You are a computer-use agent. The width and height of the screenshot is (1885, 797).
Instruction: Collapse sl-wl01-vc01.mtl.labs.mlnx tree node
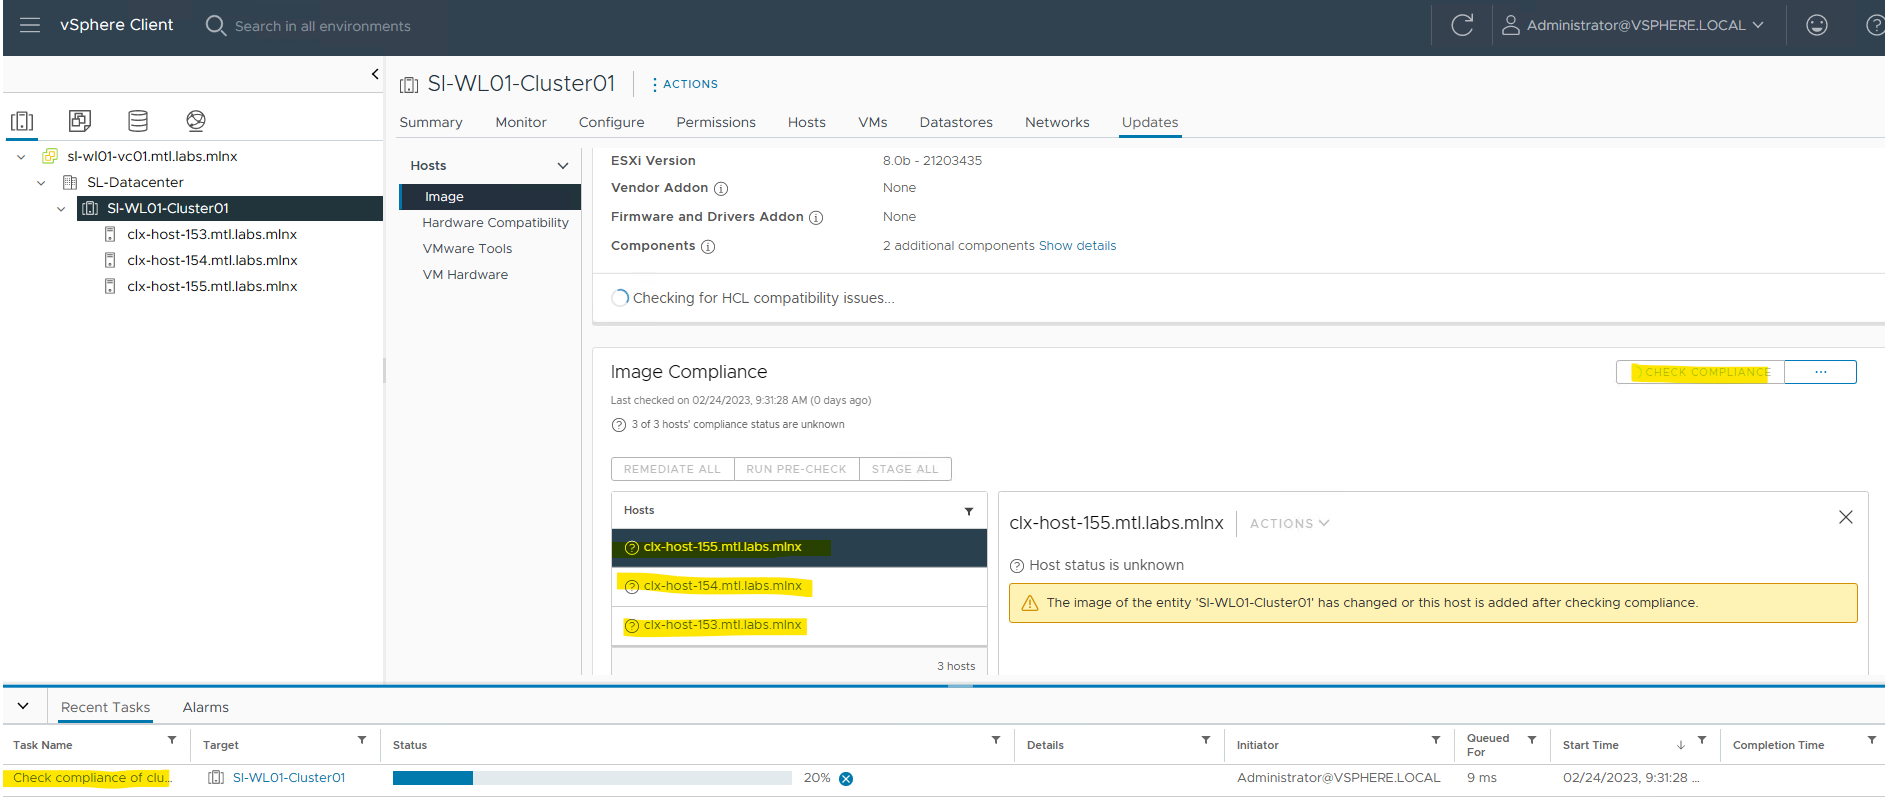pos(21,157)
